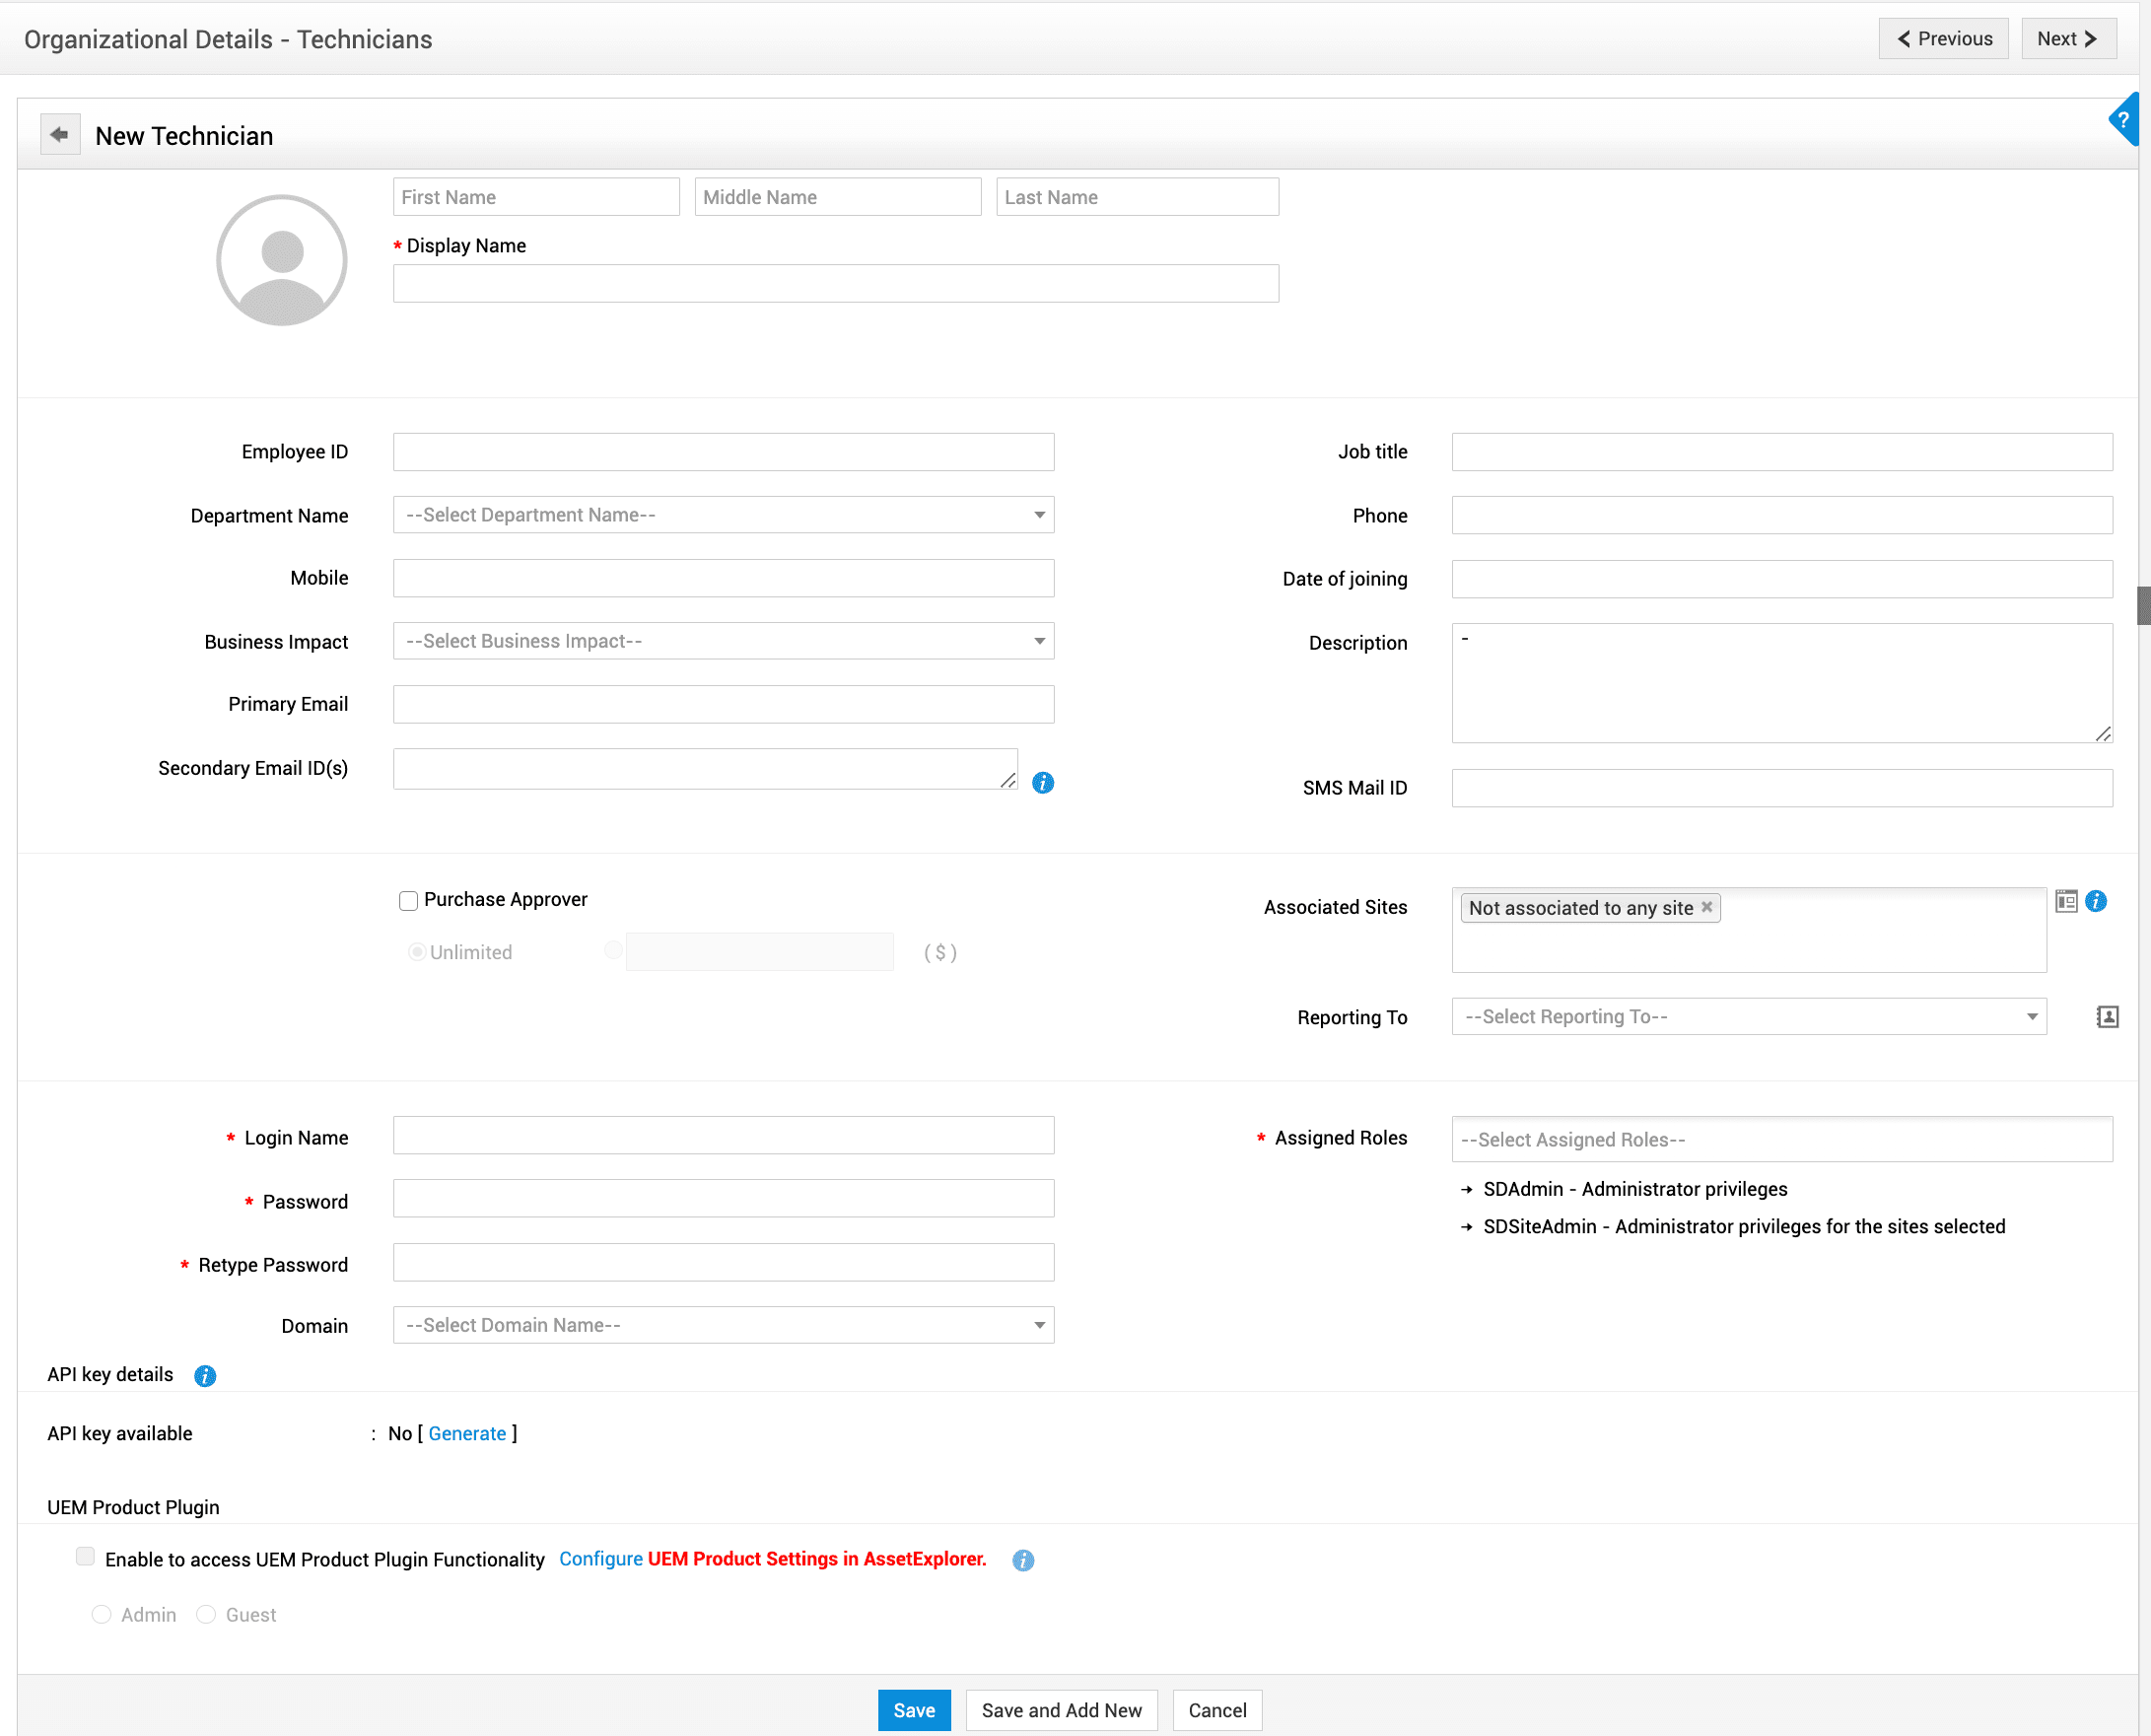
Task: Select the Admin radio button
Action: point(101,1615)
